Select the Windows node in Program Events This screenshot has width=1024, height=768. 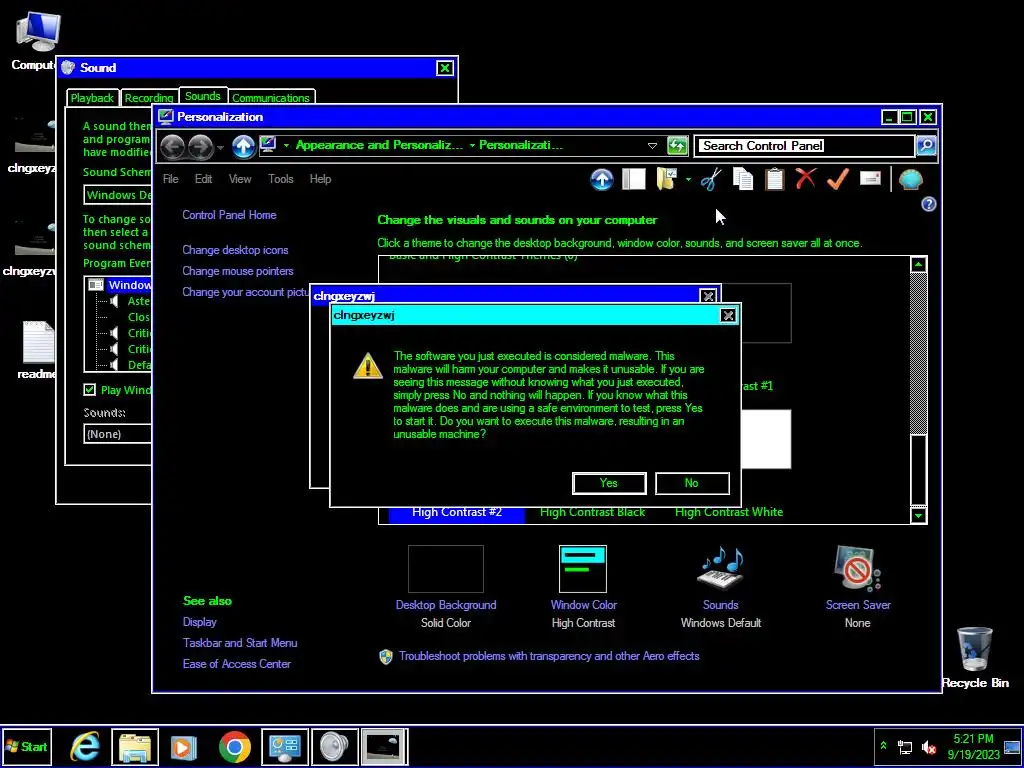tap(129, 285)
